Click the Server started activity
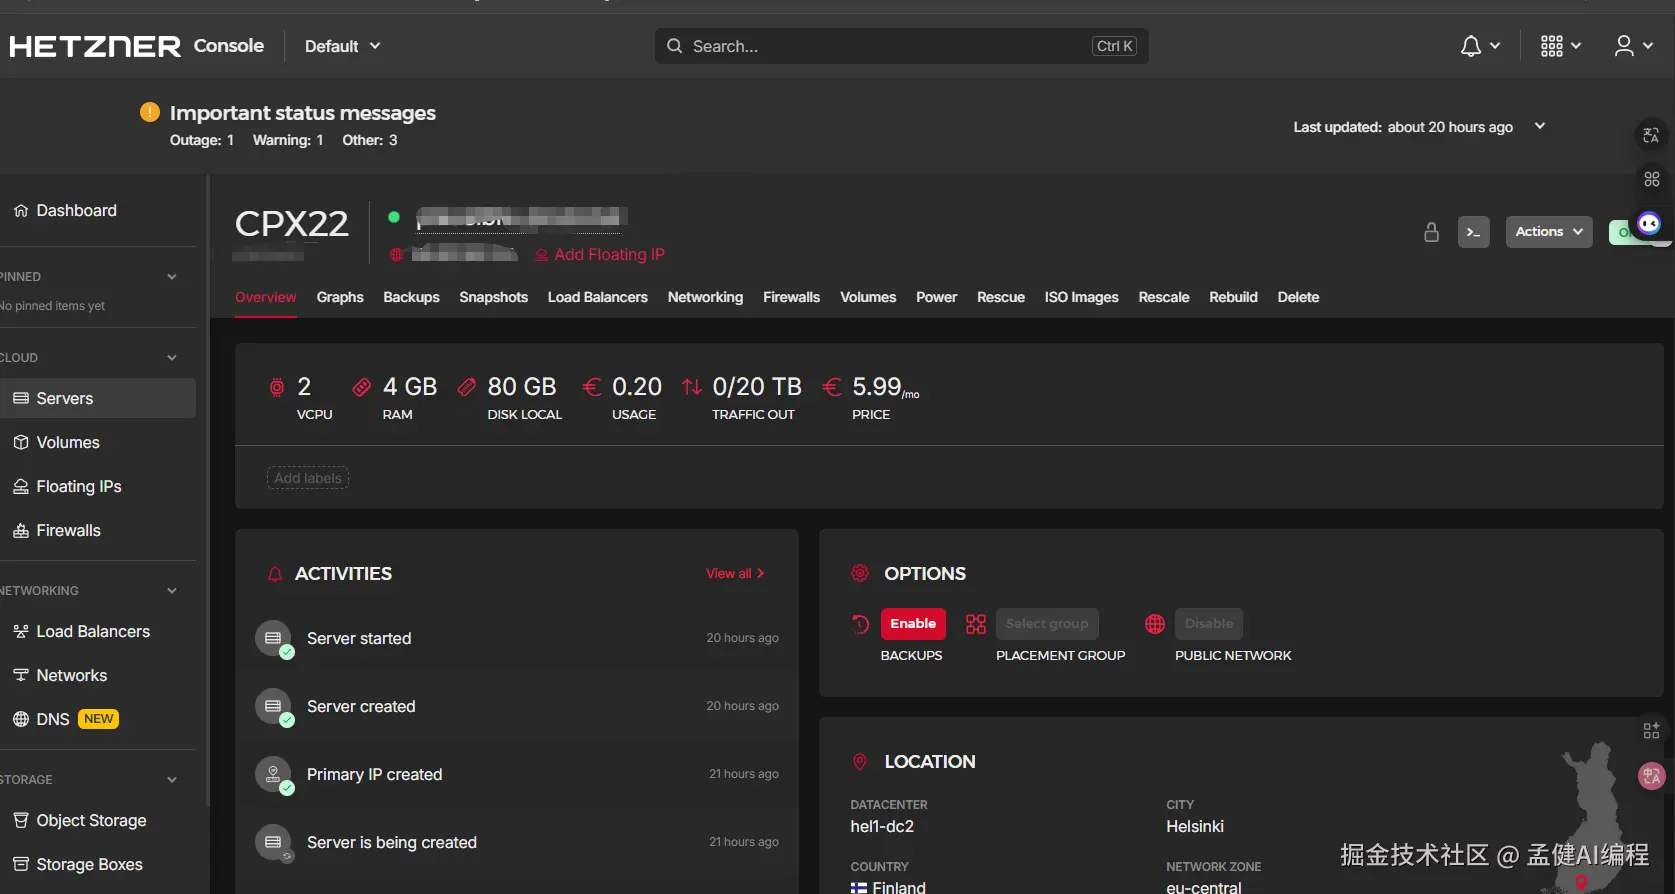Image resolution: width=1675 pixels, height=894 pixels. pyautogui.click(x=517, y=638)
